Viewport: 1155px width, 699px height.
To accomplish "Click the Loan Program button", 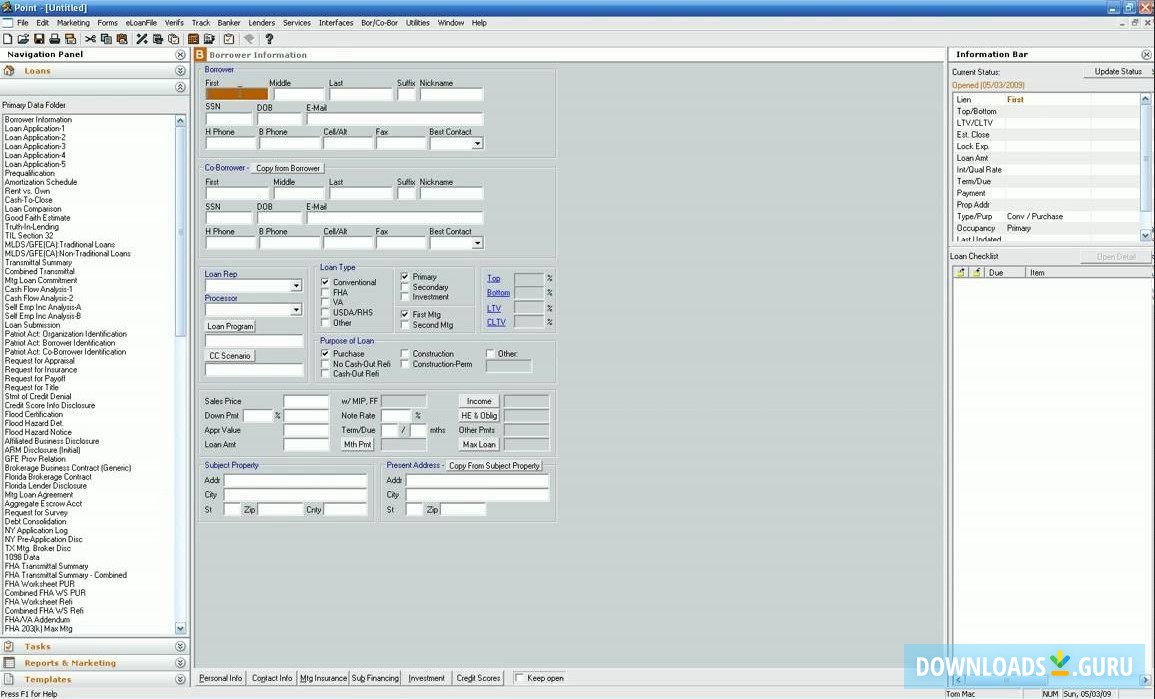I will point(231,326).
